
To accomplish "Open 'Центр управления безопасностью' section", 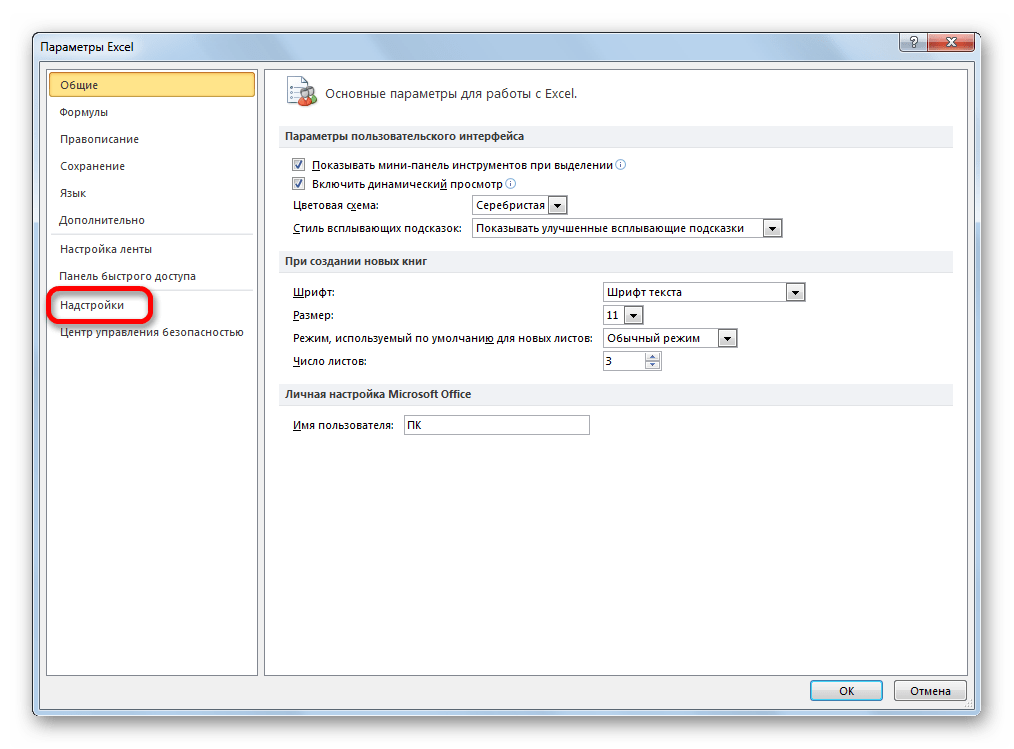I will [152, 332].
